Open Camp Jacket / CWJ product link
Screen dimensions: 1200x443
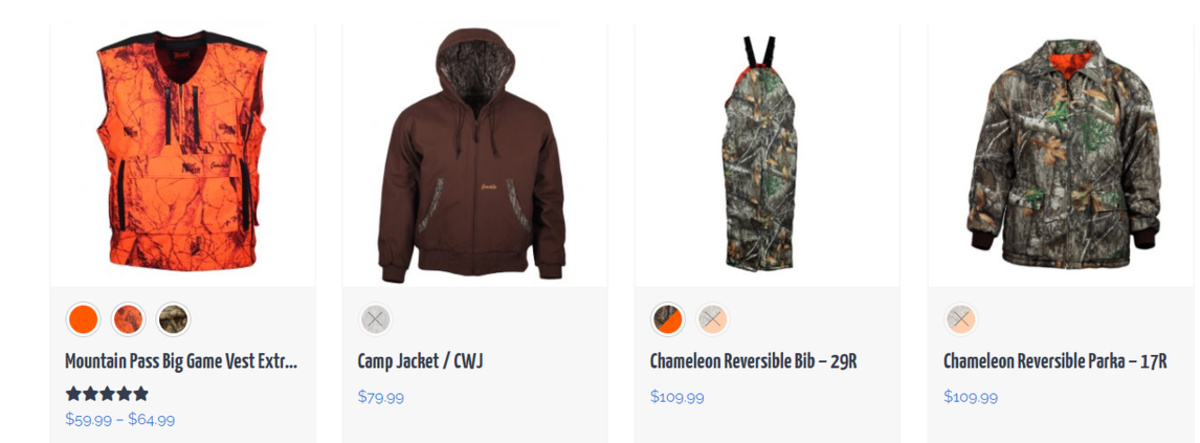click(x=421, y=362)
